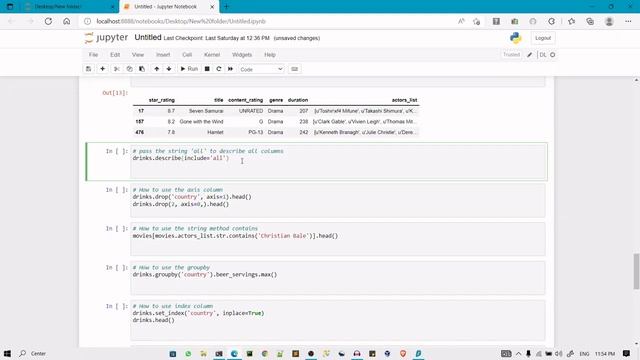Open the Widgets menu
The height and width of the screenshot is (360, 640).
click(242, 55)
